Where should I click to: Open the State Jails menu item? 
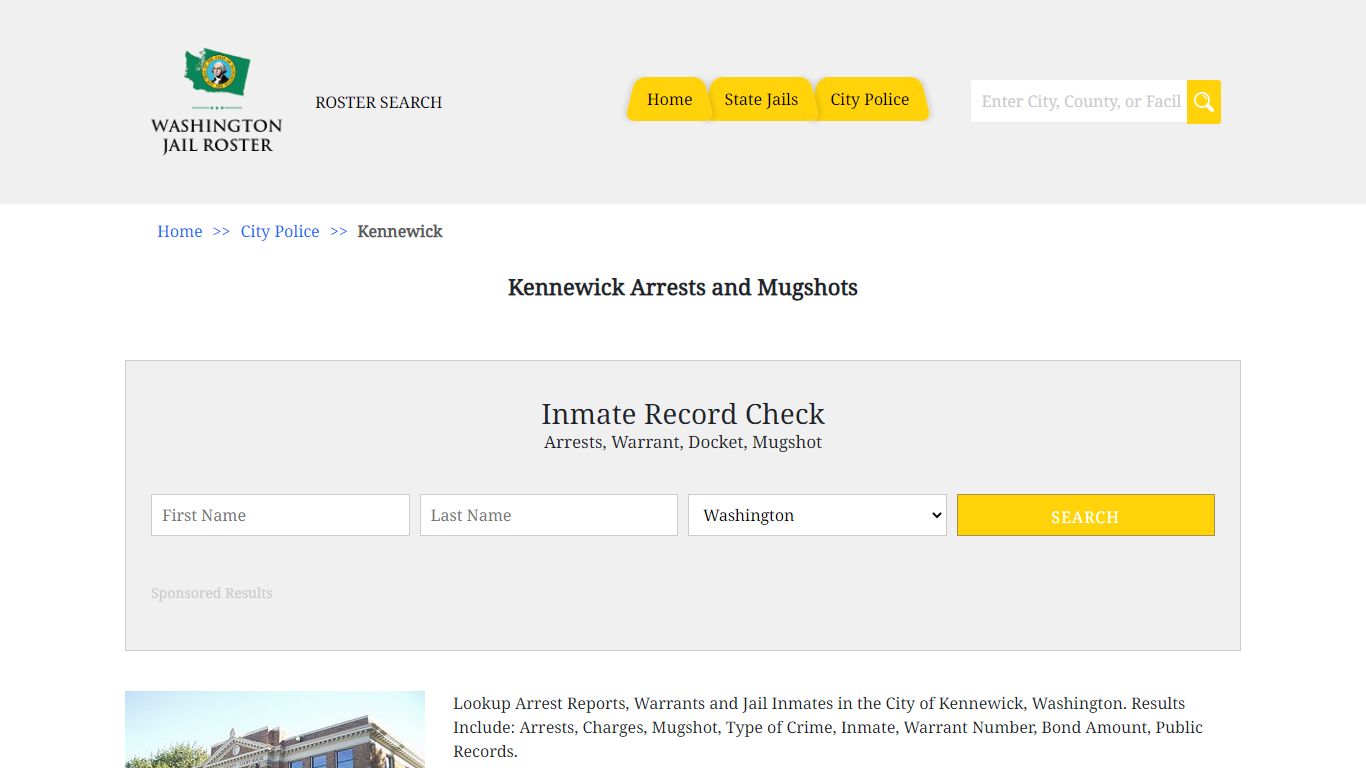761,99
